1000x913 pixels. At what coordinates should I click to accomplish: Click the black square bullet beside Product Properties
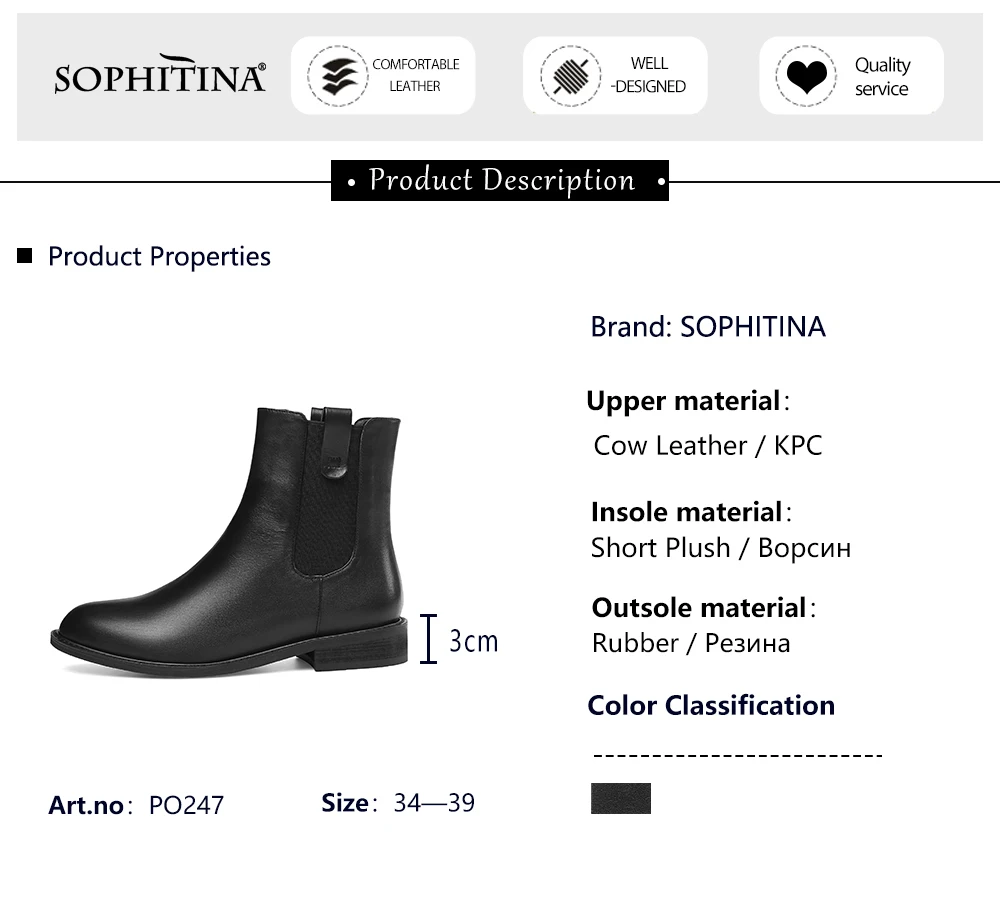click(25, 256)
